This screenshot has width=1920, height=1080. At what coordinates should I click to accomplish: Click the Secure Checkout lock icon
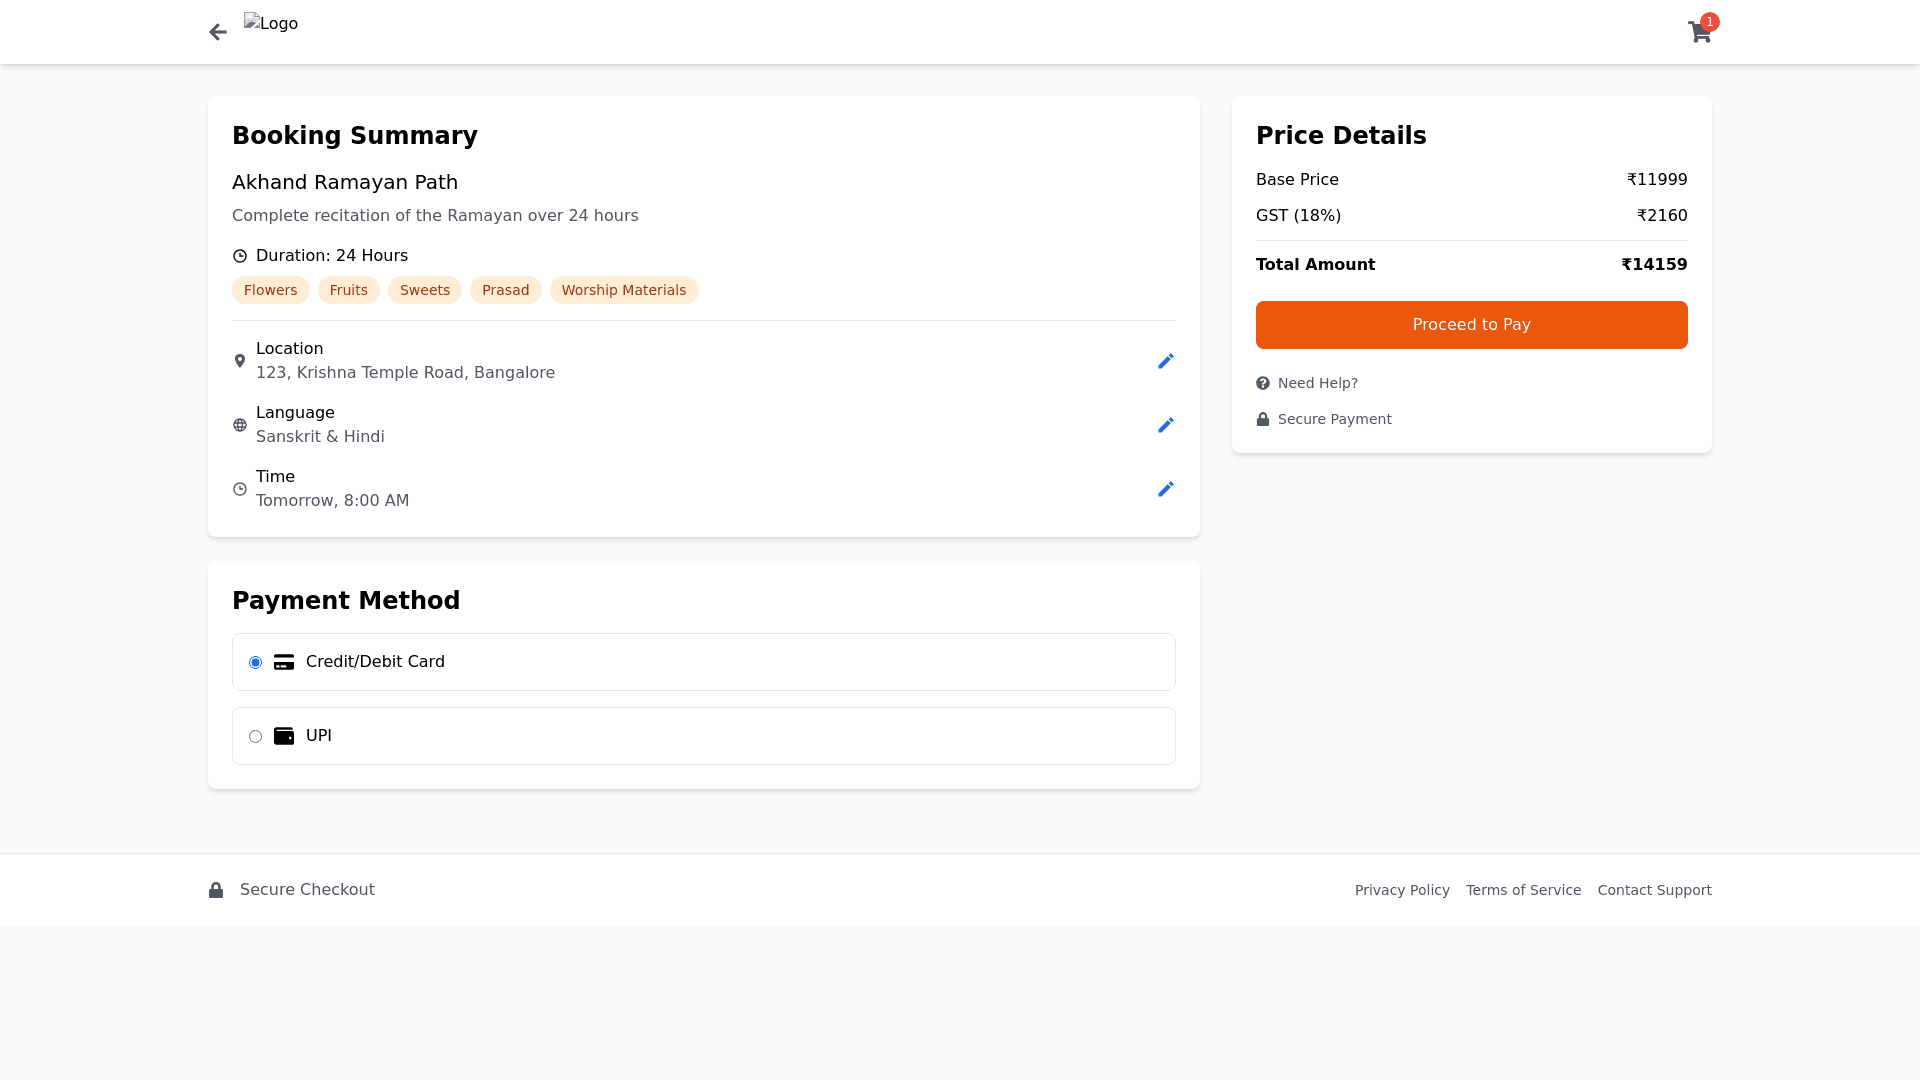[x=216, y=890]
